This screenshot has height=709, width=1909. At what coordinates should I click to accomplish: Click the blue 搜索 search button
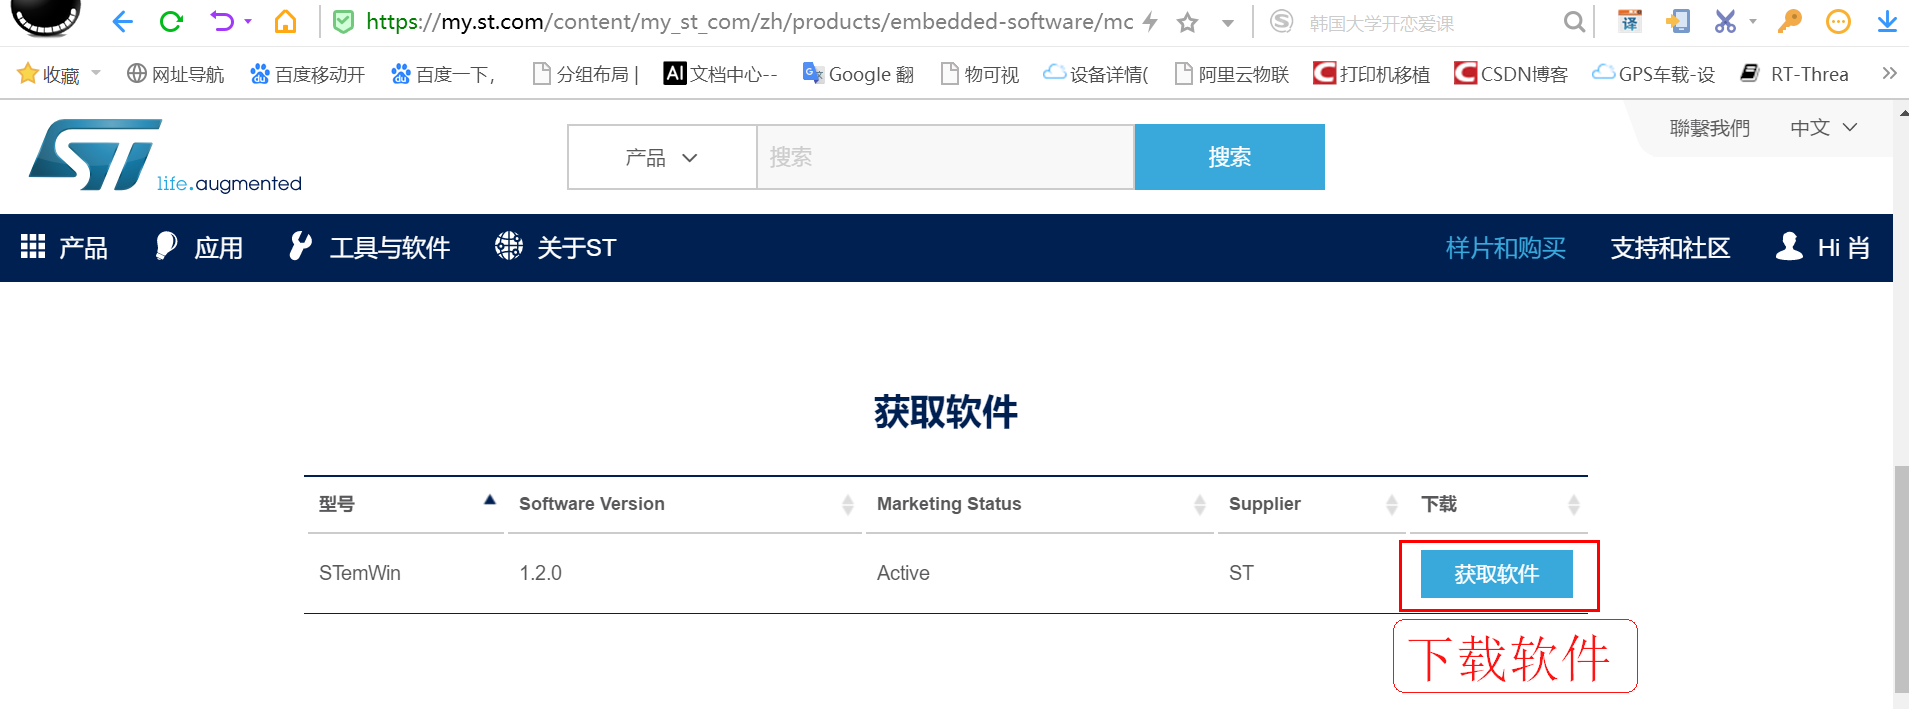coord(1229,157)
